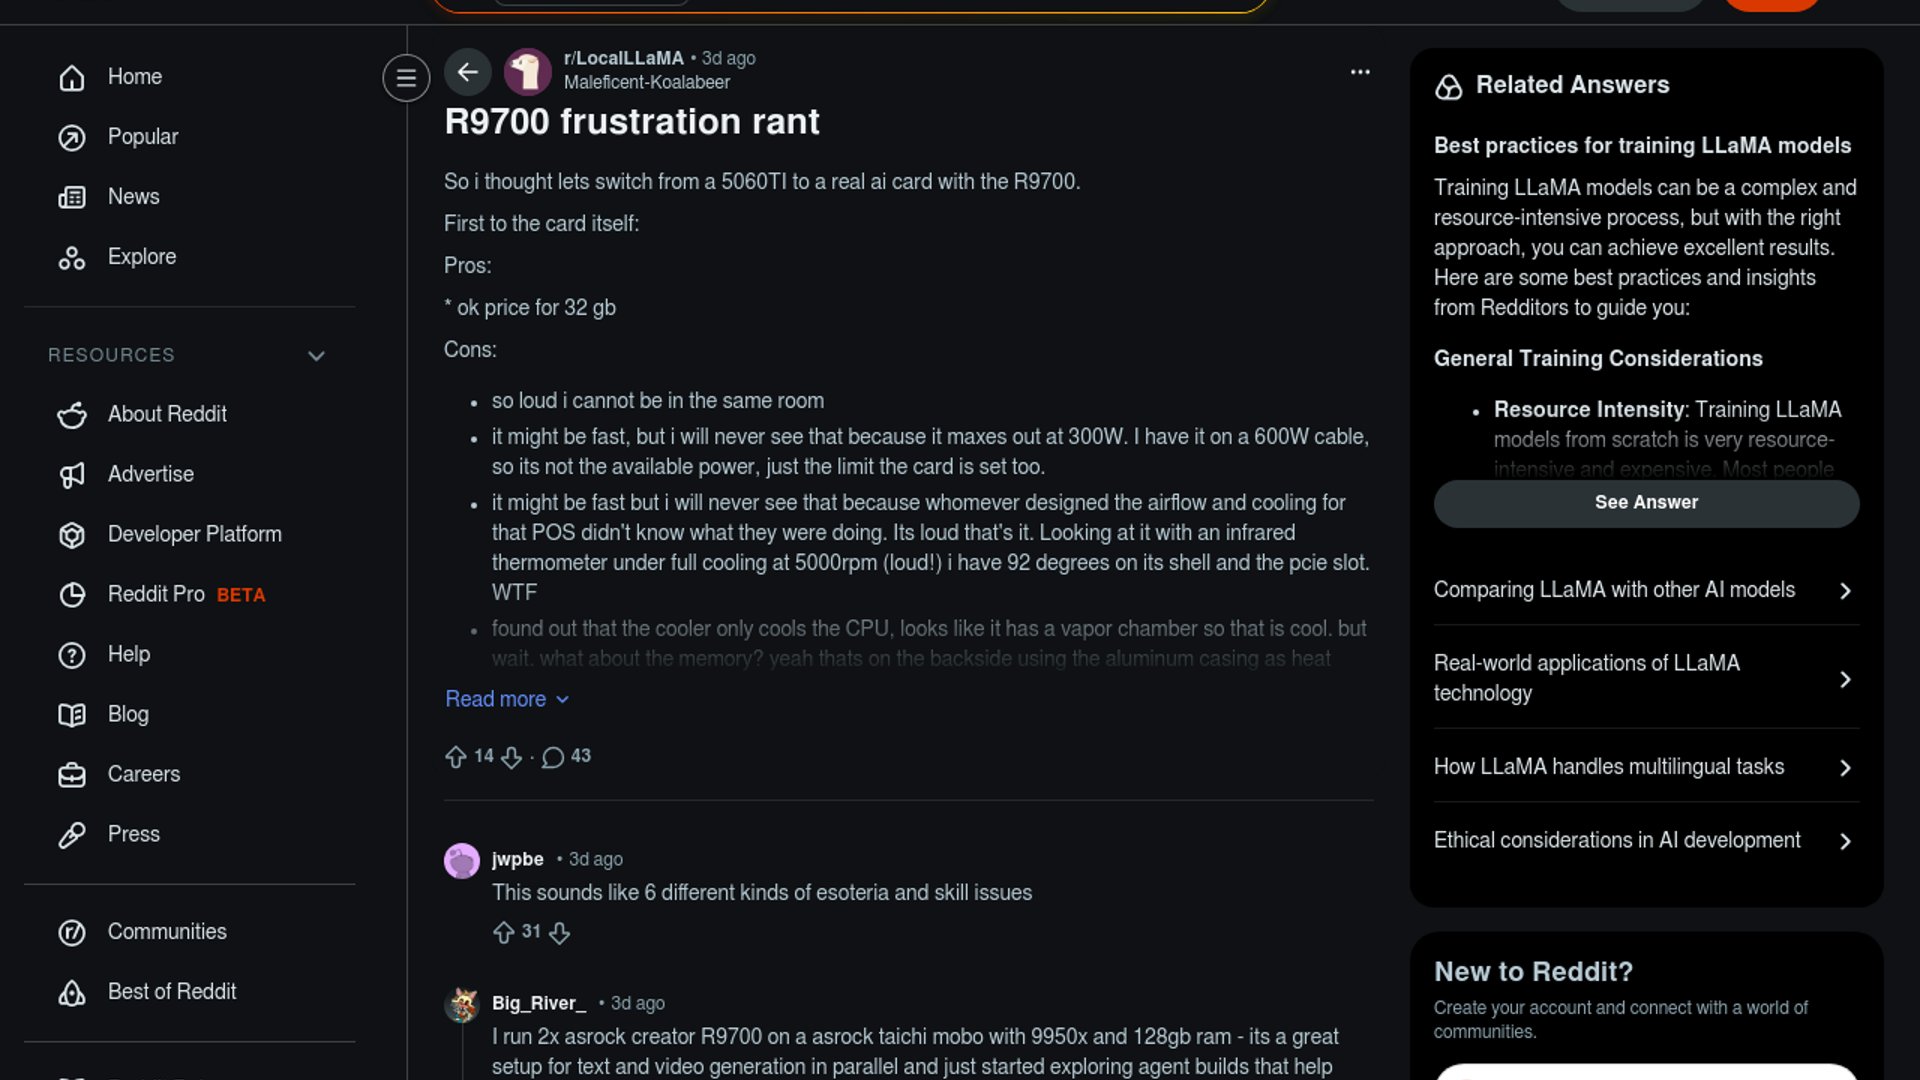
Task: Click the Maleficent-Koalabeer user avatar
Action: (x=528, y=72)
